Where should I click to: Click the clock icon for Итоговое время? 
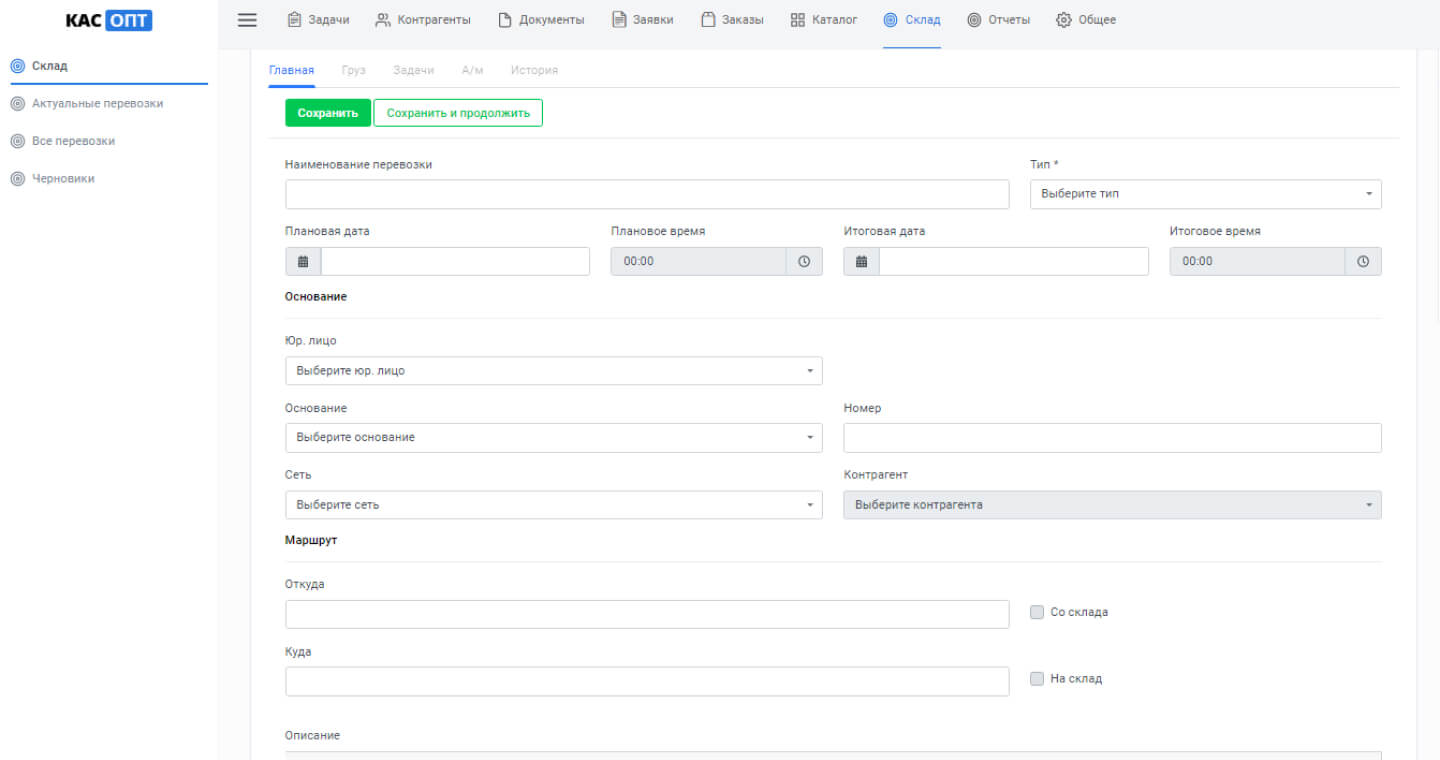1363,261
